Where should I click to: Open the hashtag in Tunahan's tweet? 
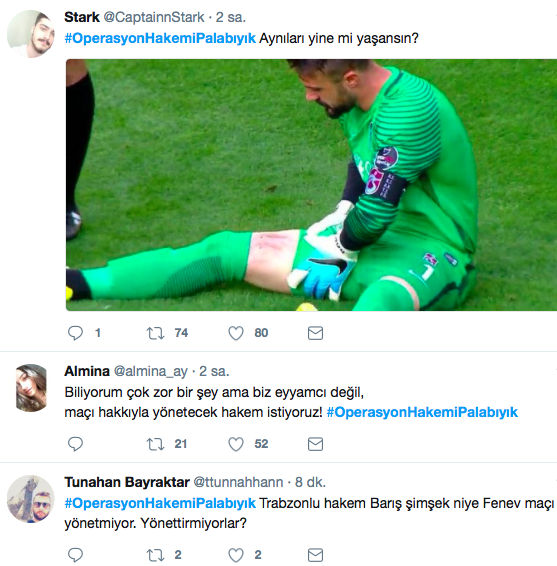point(160,503)
